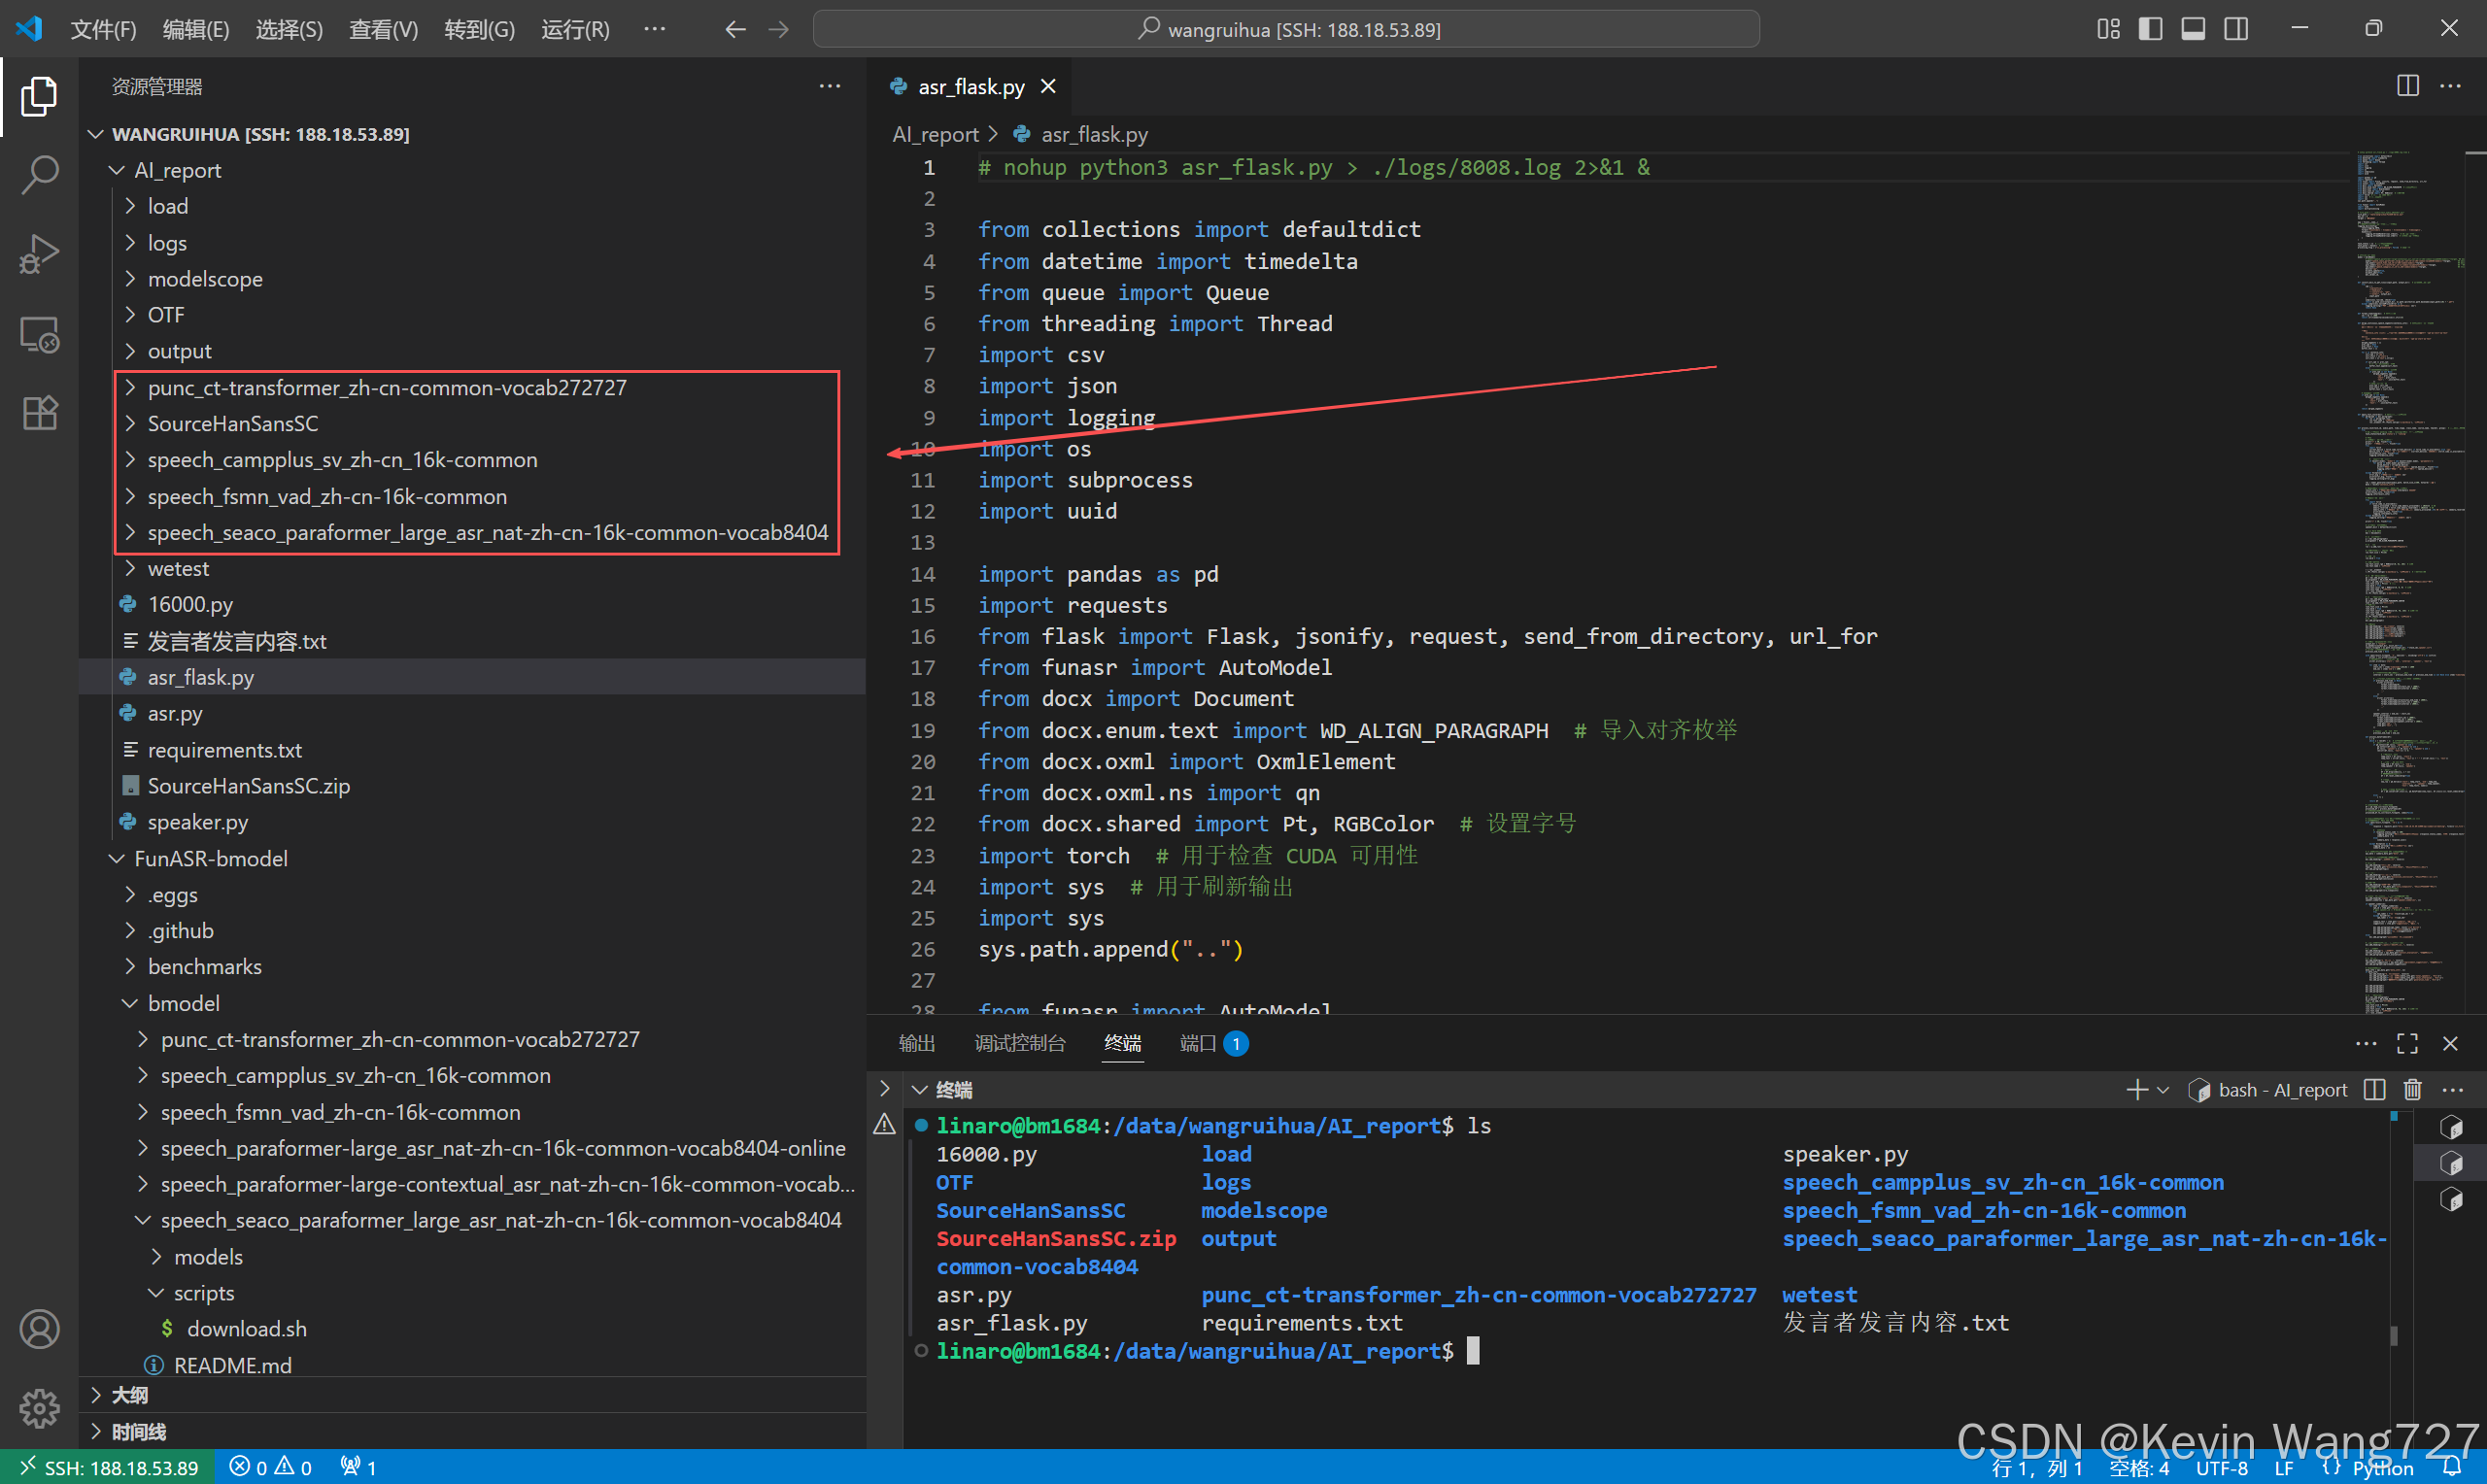Screen dimensions: 2487x1484
Task: Click the SSH: 188.18.53.89 remote indicator
Action: [x=107, y=1467]
